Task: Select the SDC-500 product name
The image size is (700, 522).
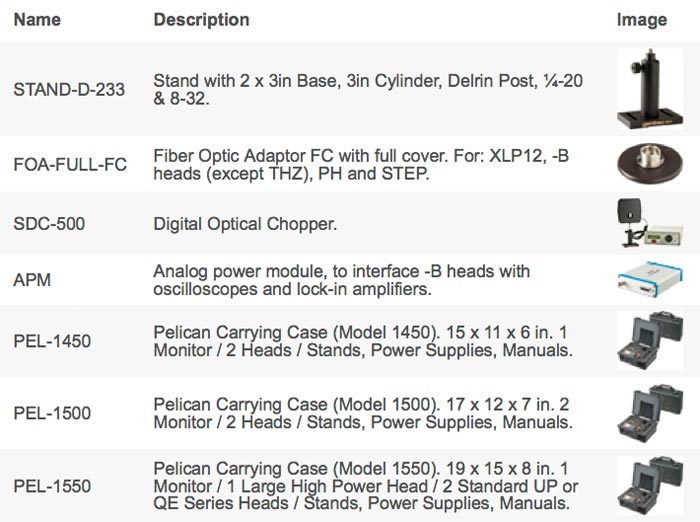Action: tap(49, 223)
